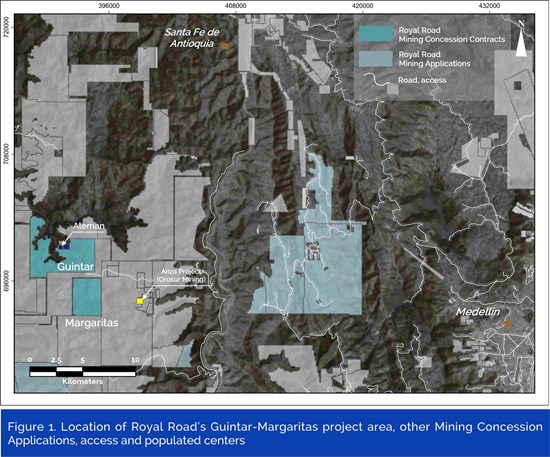This screenshot has height=457, width=550.
Task: Click the 'Margaritas' map label
Action: 92,323
